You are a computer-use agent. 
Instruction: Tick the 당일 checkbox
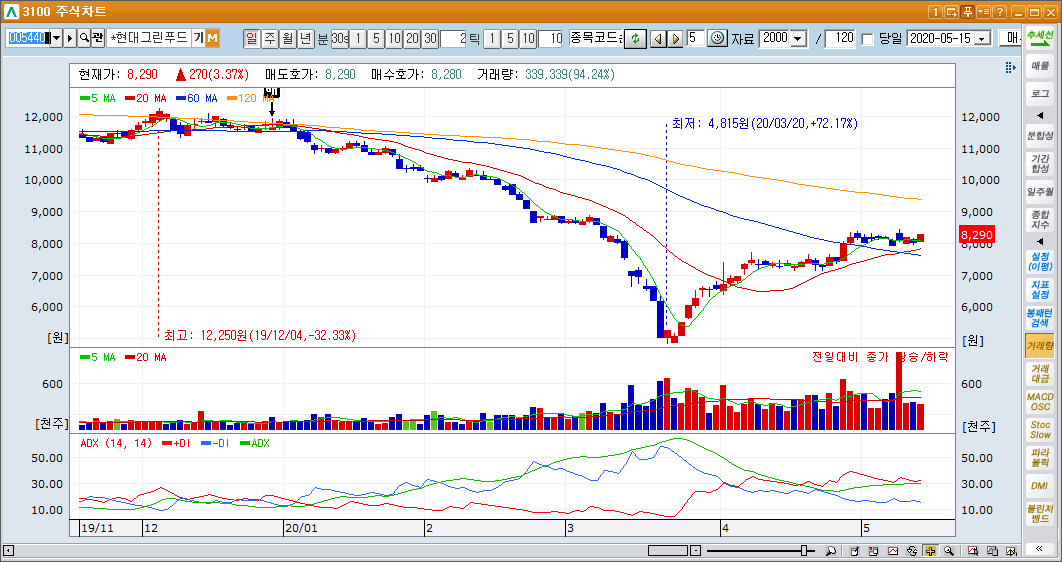pyautogui.click(x=867, y=39)
